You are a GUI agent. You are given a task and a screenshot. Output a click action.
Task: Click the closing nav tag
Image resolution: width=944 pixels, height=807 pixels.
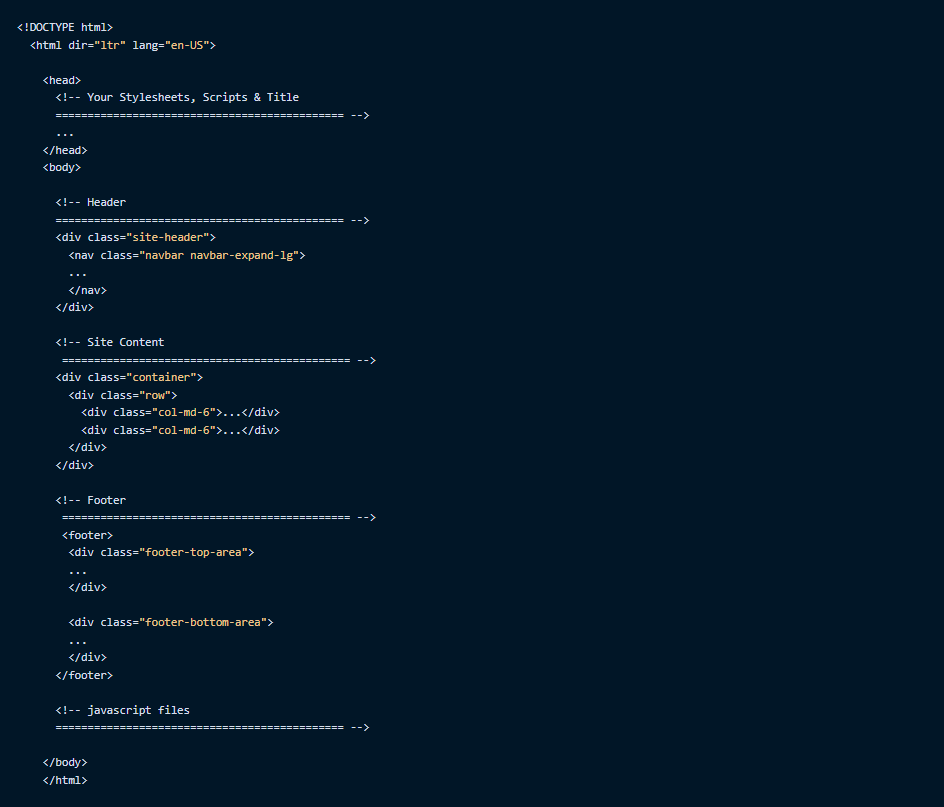pyautogui.click(x=87, y=290)
